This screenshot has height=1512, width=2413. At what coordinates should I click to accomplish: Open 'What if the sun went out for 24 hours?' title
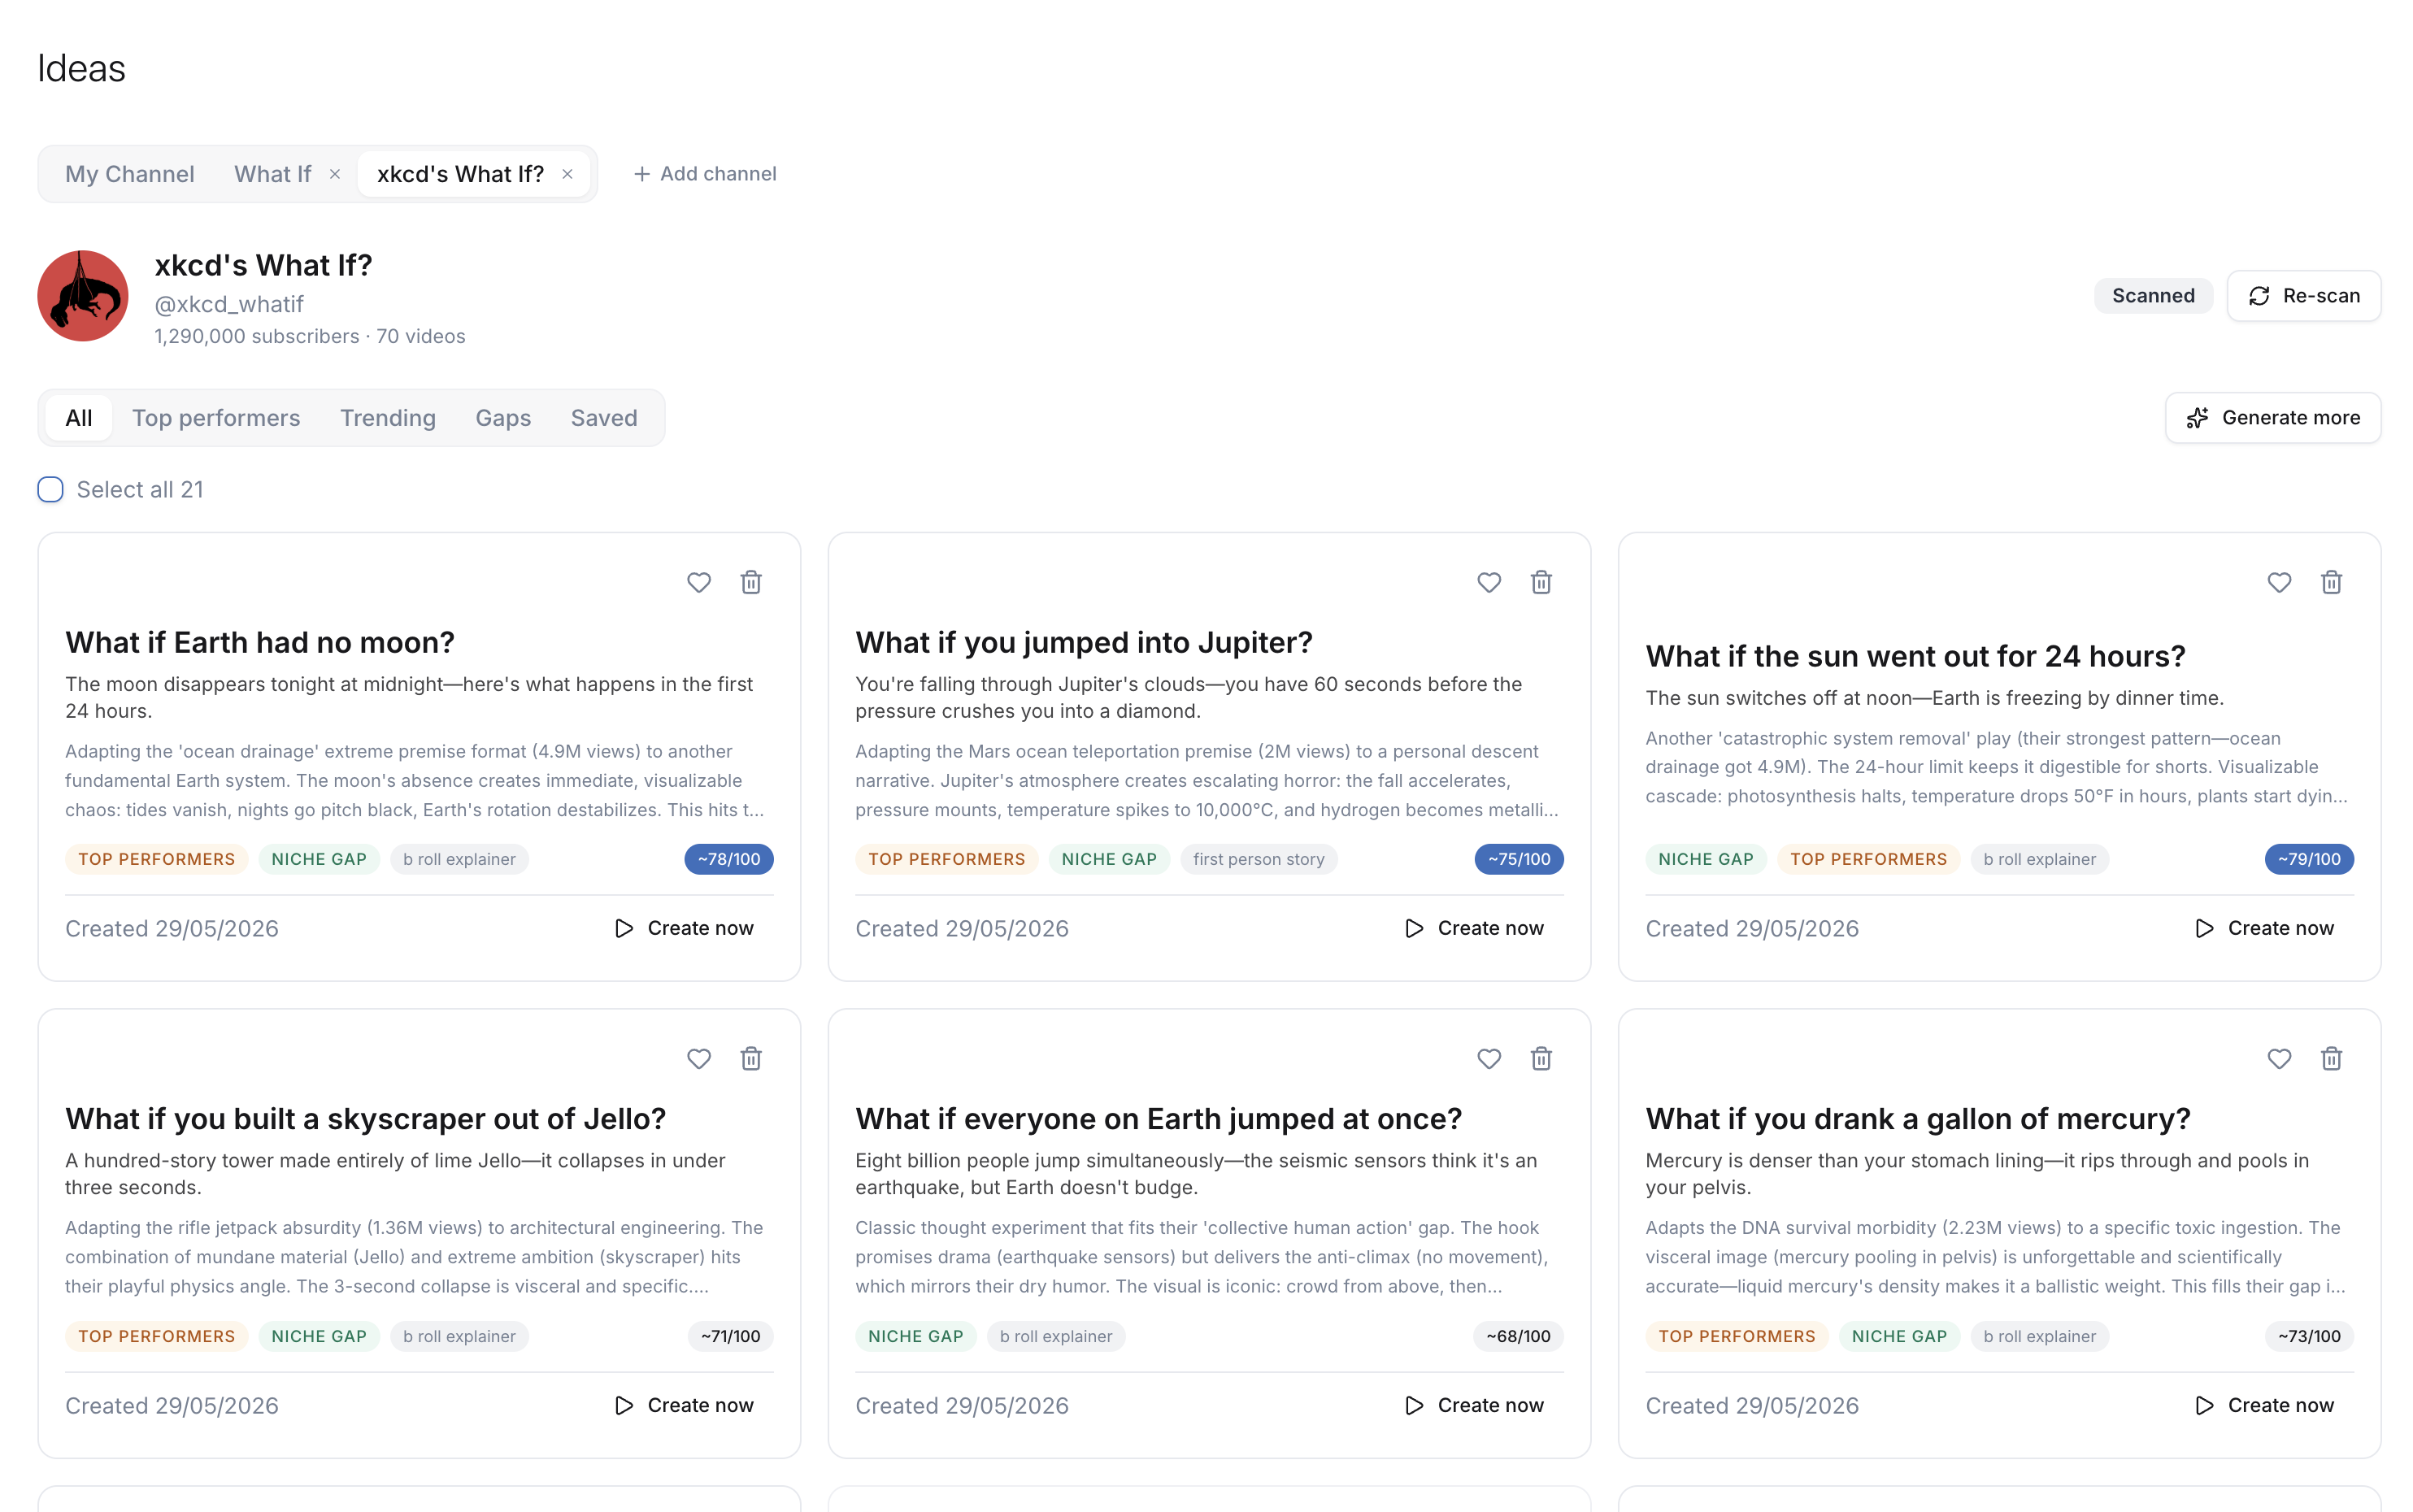pyautogui.click(x=1915, y=656)
